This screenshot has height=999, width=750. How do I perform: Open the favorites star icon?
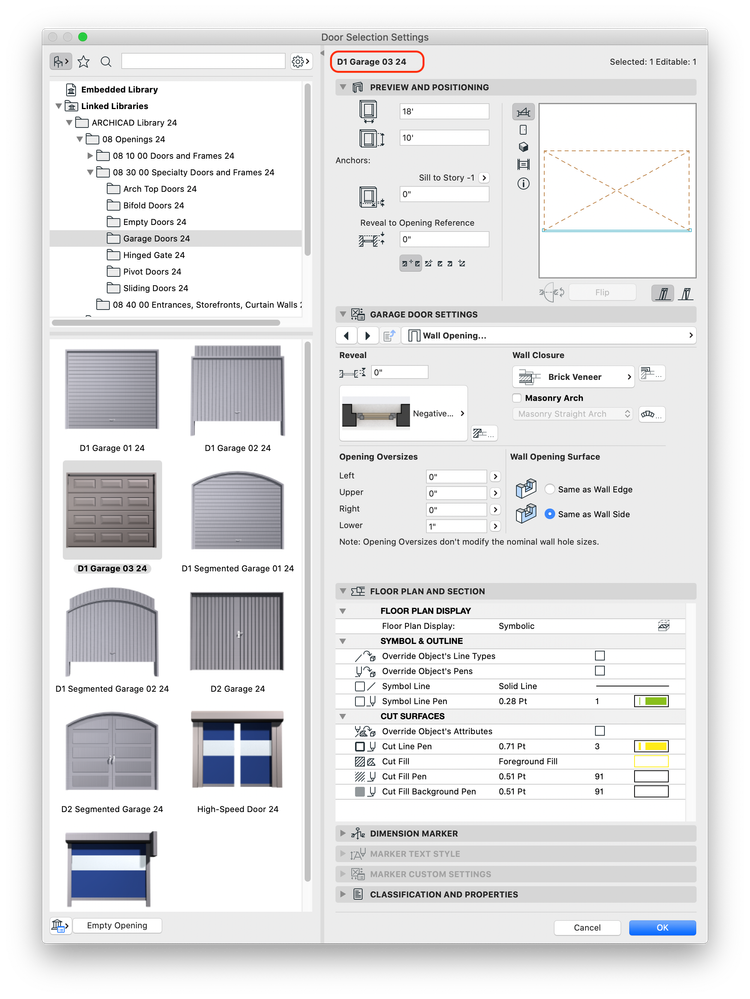click(x=83, y=61)
